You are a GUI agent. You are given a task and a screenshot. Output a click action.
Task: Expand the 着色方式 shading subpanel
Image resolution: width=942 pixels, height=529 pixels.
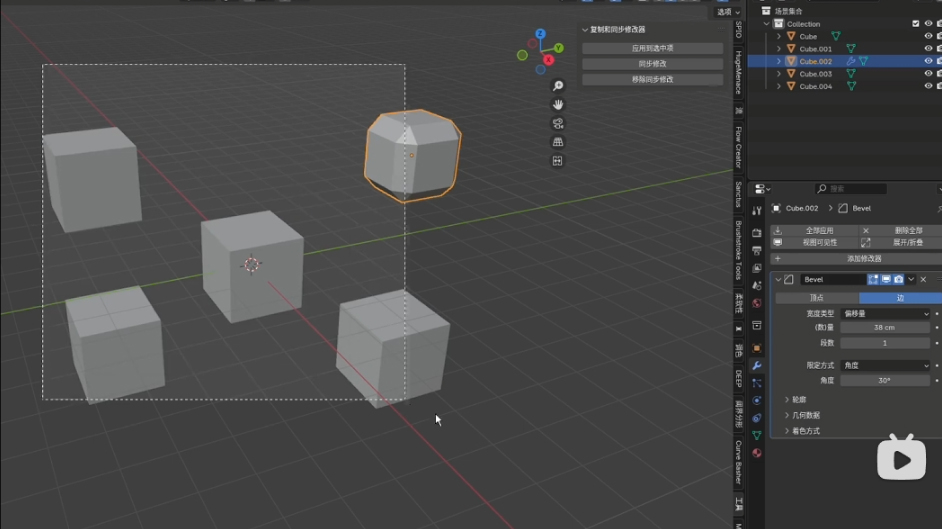pyautogui.click(x=787, y=431)
